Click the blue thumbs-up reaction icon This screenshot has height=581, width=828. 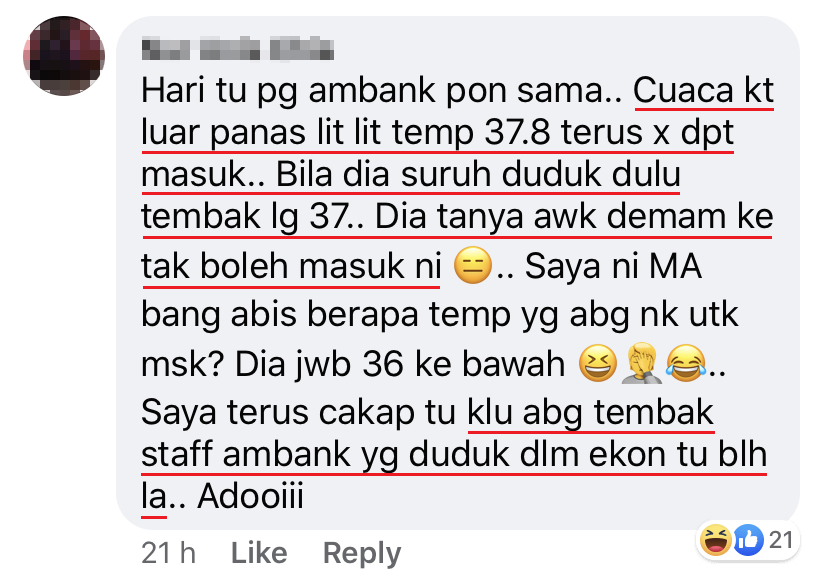(748, 540)
